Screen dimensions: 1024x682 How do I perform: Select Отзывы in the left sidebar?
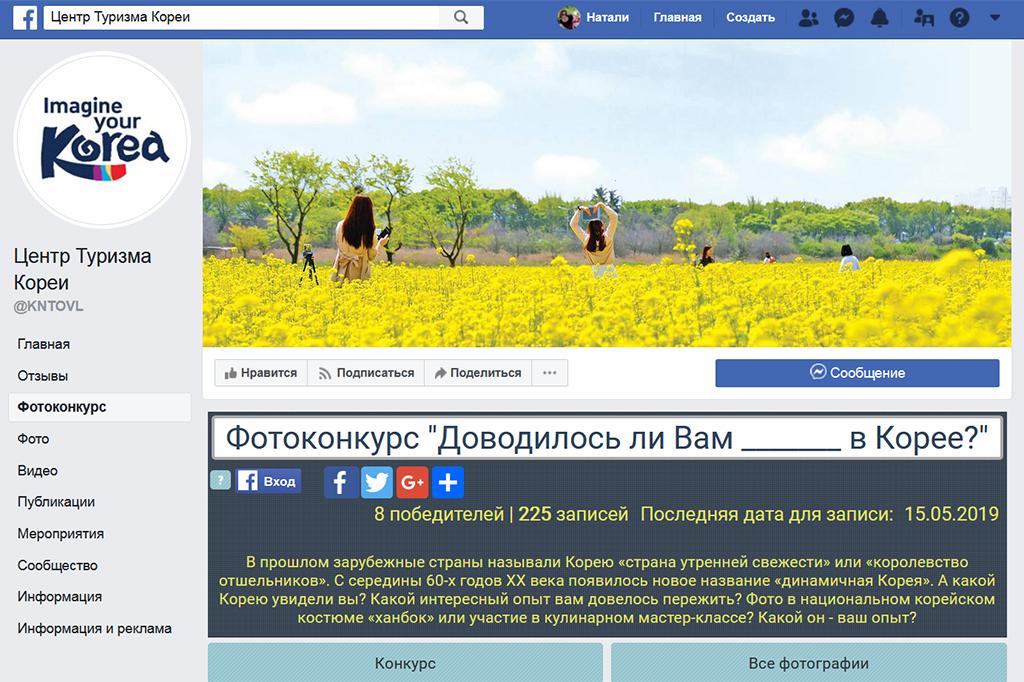click(x=43, y=376)
